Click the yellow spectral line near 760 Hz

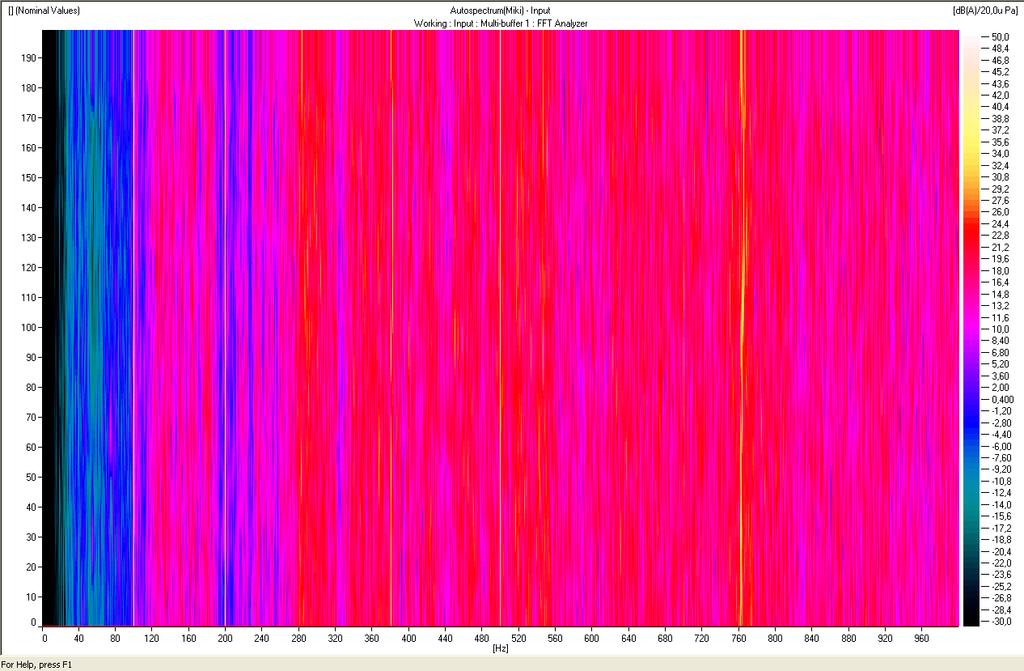(742, 327)
